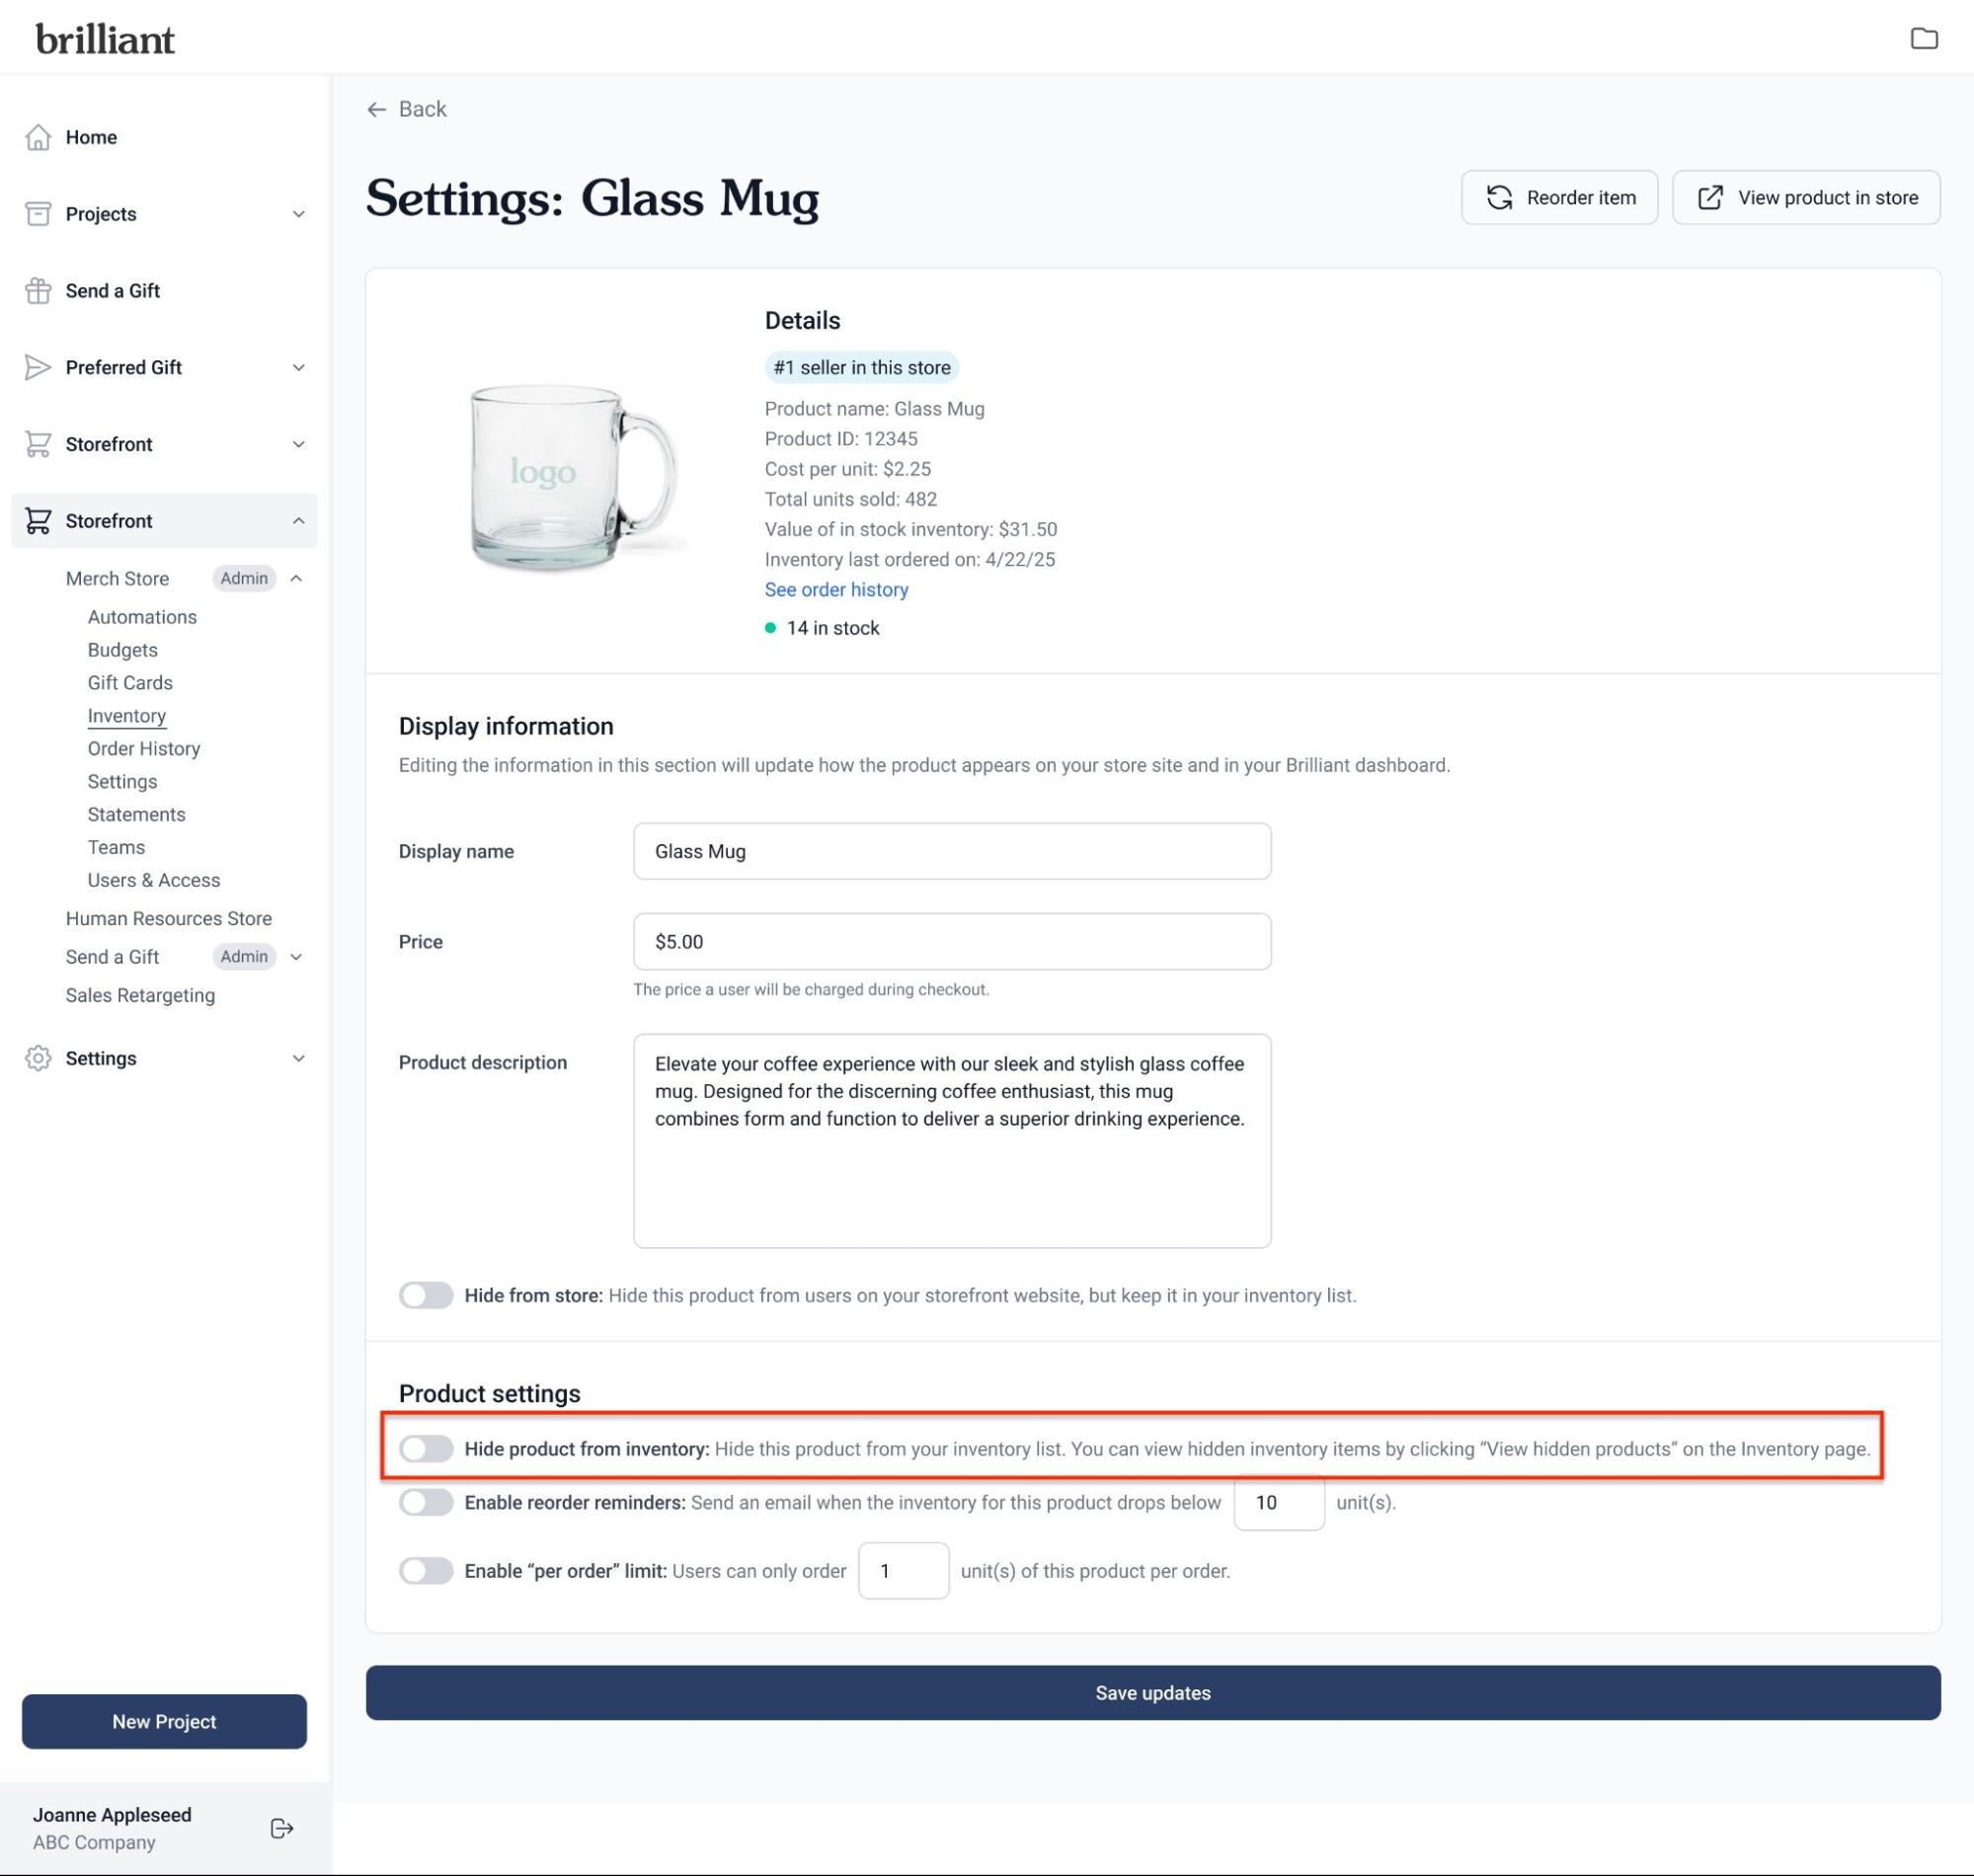This screenshot has height=1876, width=1974.
Task: Click the Projects archive box icon
Action: click(x=38, y=214)
